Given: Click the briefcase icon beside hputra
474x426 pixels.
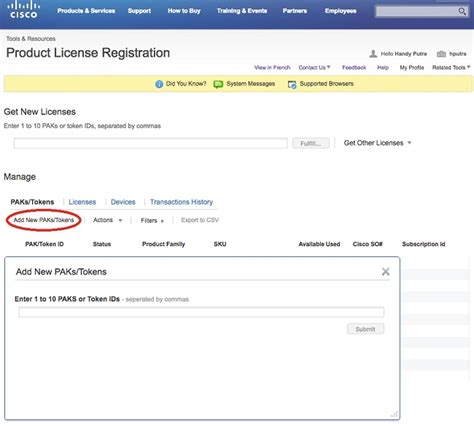Looking at the screenshot, I should [x=441, y=54].
